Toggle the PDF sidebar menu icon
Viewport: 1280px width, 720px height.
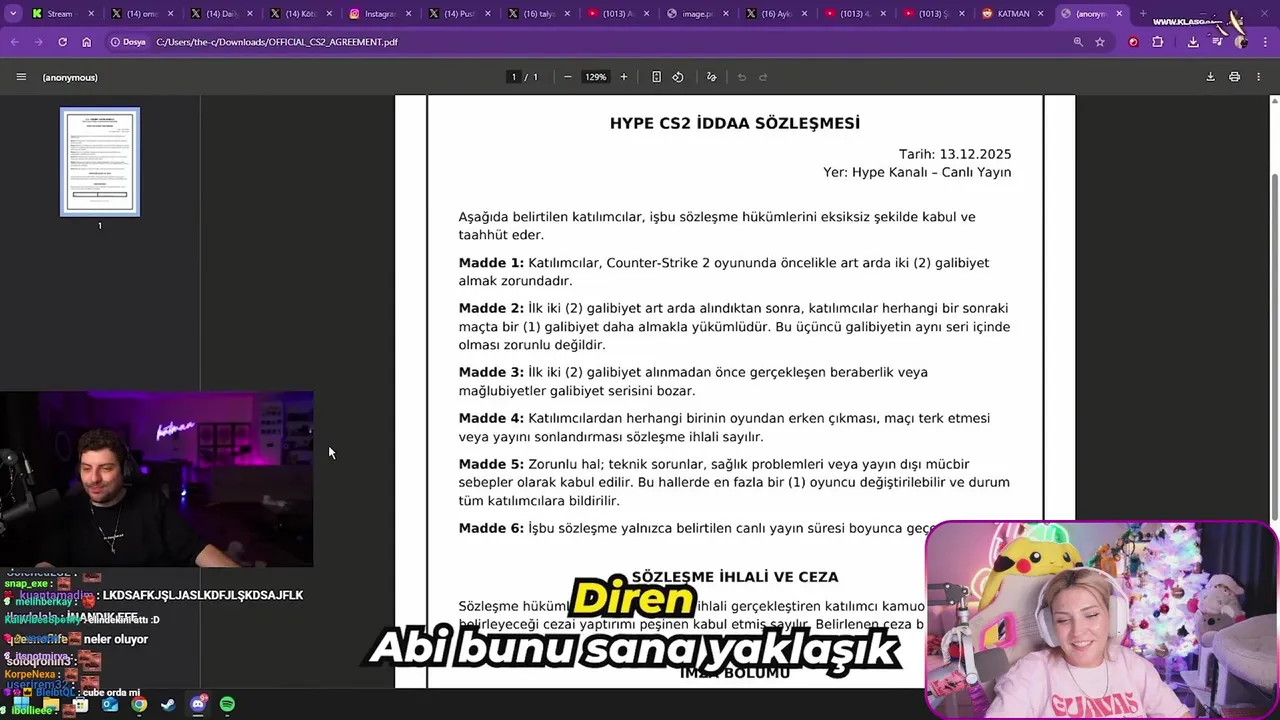[x=21, y=77]
